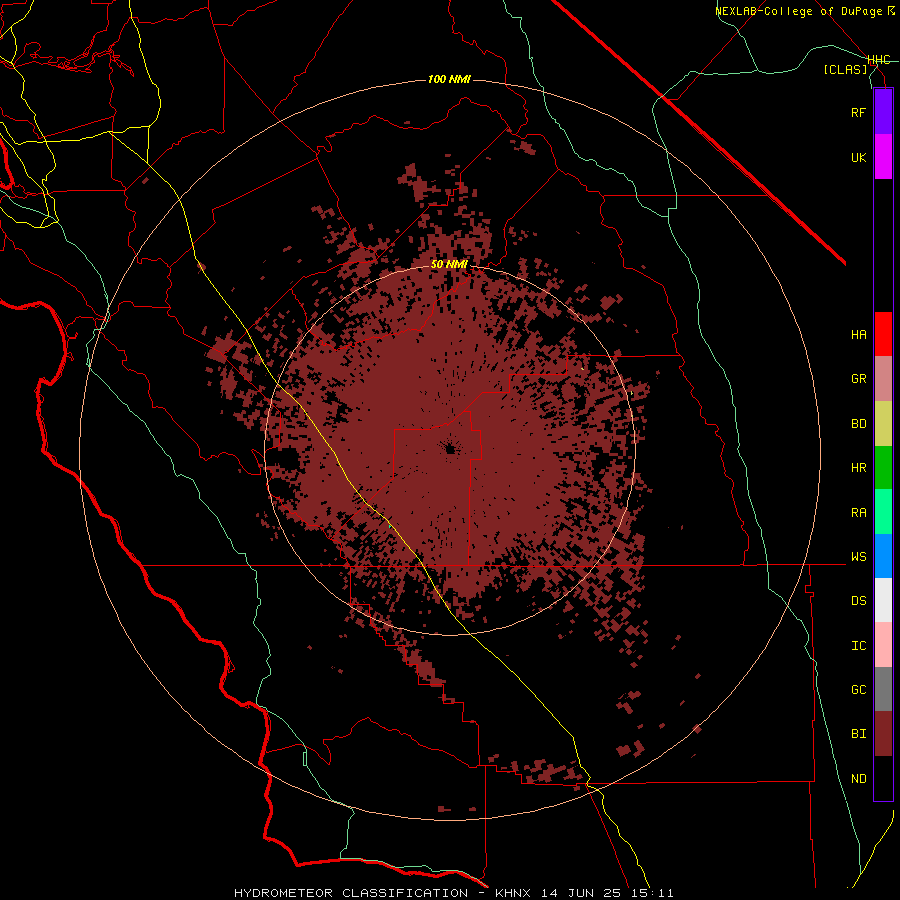Click the DS legend label

point(858,601)
